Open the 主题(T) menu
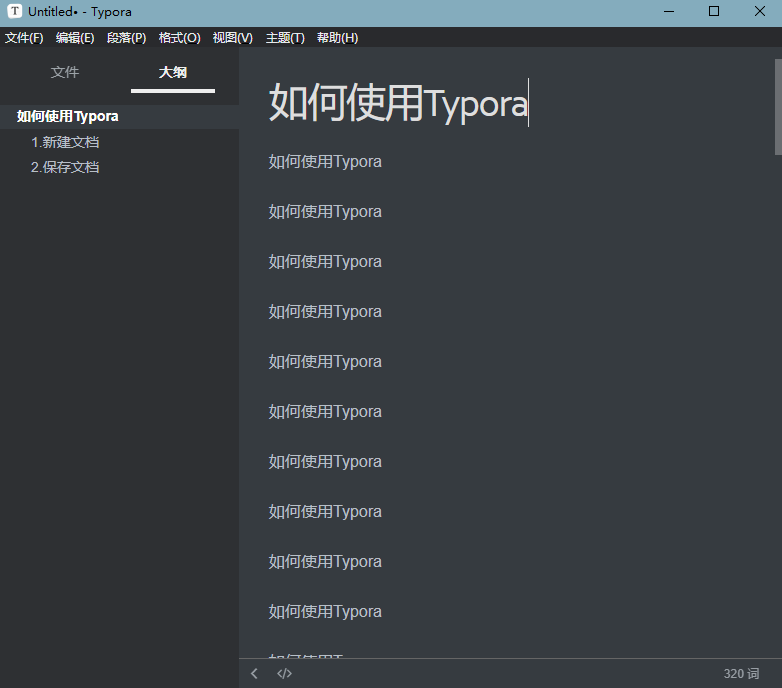 click(x=285, y=38)
